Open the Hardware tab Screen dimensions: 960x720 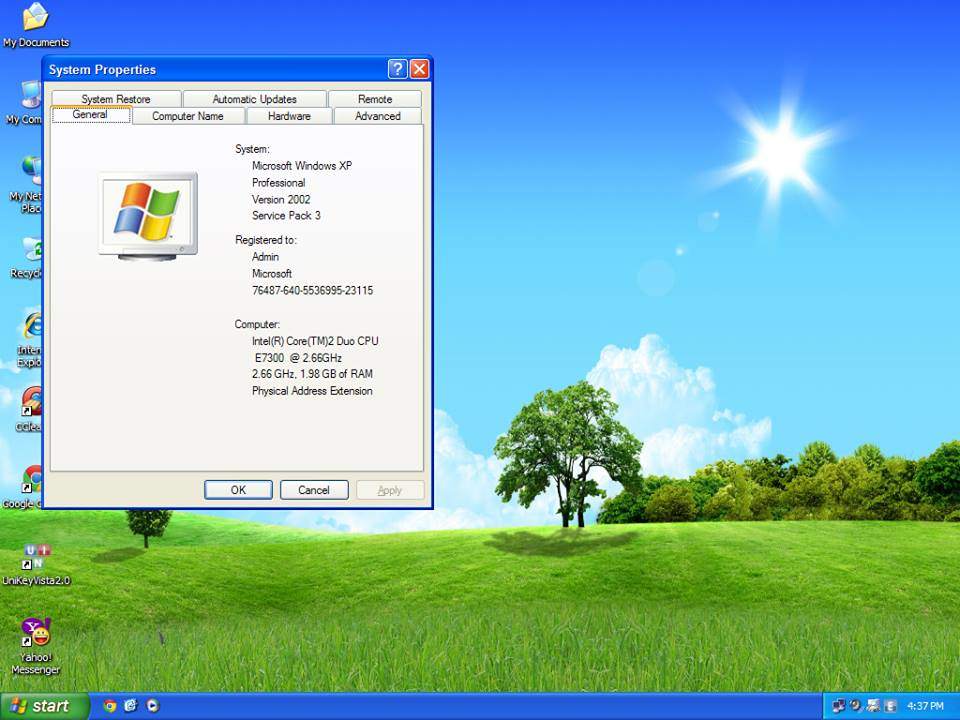(x=289, y=116)
